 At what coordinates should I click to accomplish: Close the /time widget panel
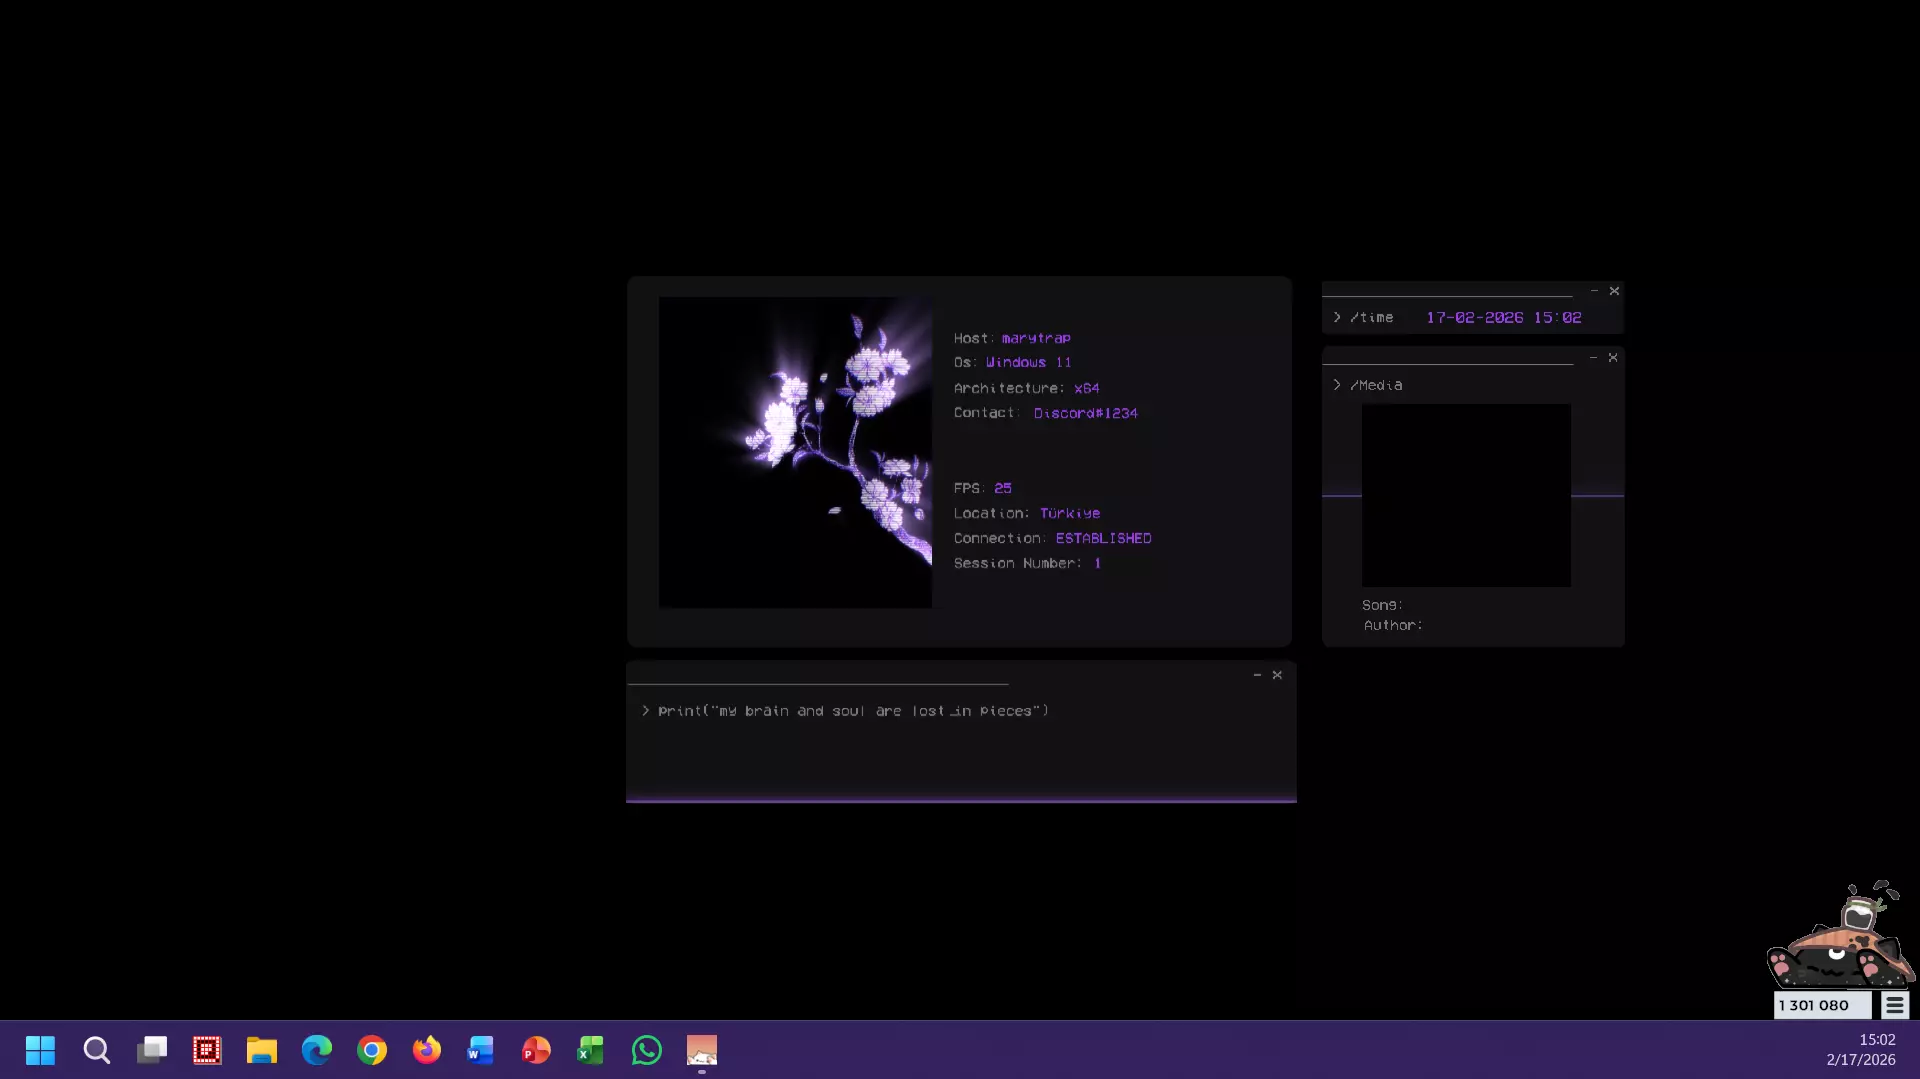coord(1614,291)
